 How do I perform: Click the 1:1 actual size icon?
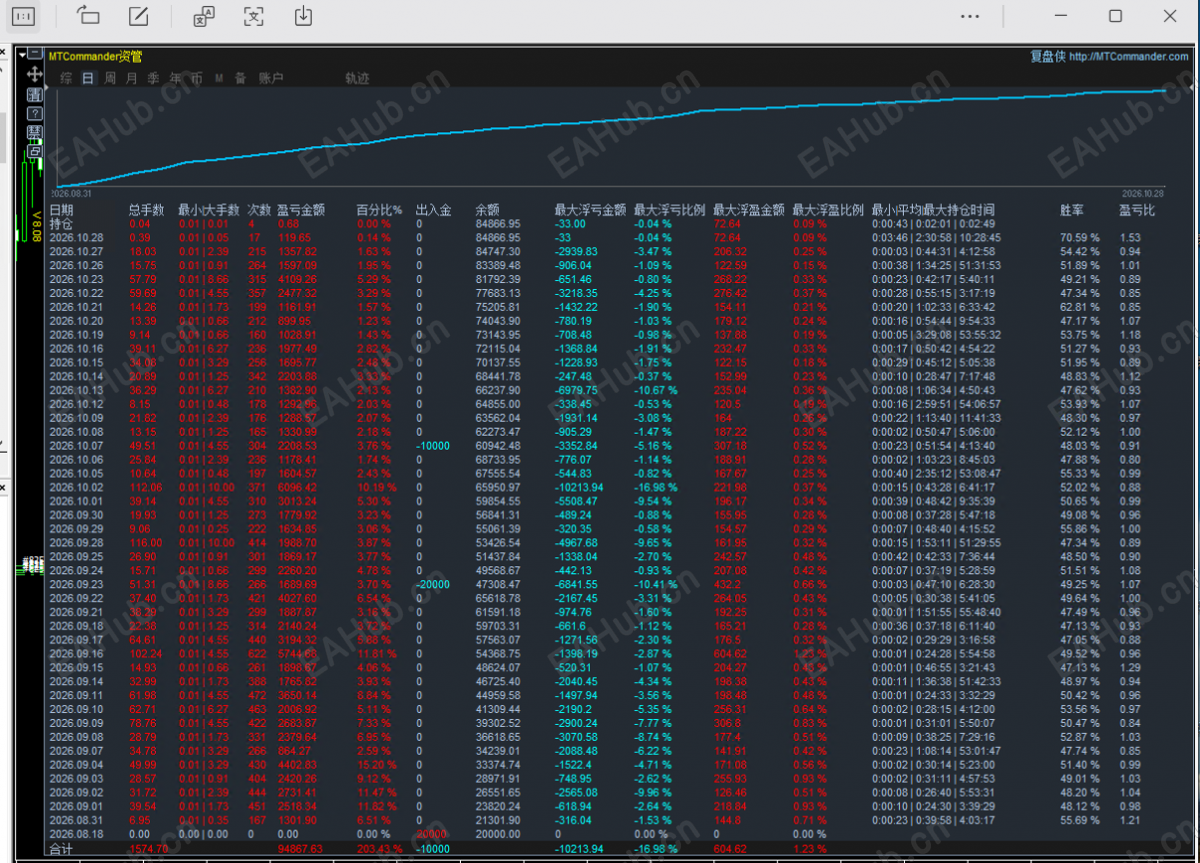pos(24,16)
